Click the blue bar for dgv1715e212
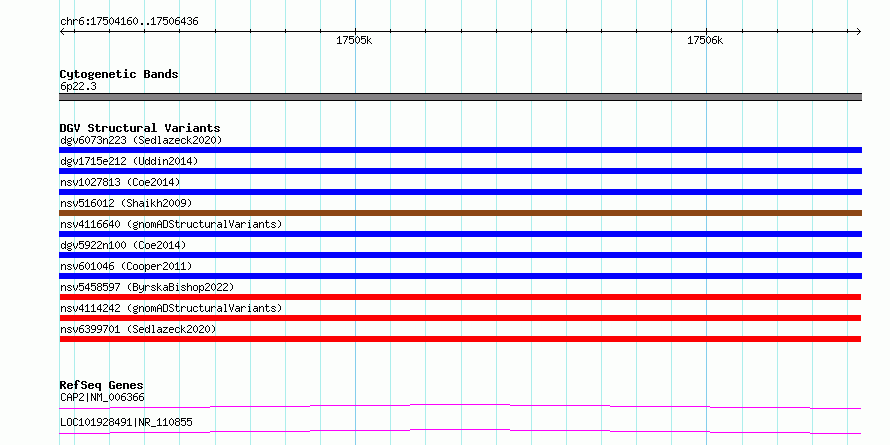The image size is (890, 445). [460, 171]
